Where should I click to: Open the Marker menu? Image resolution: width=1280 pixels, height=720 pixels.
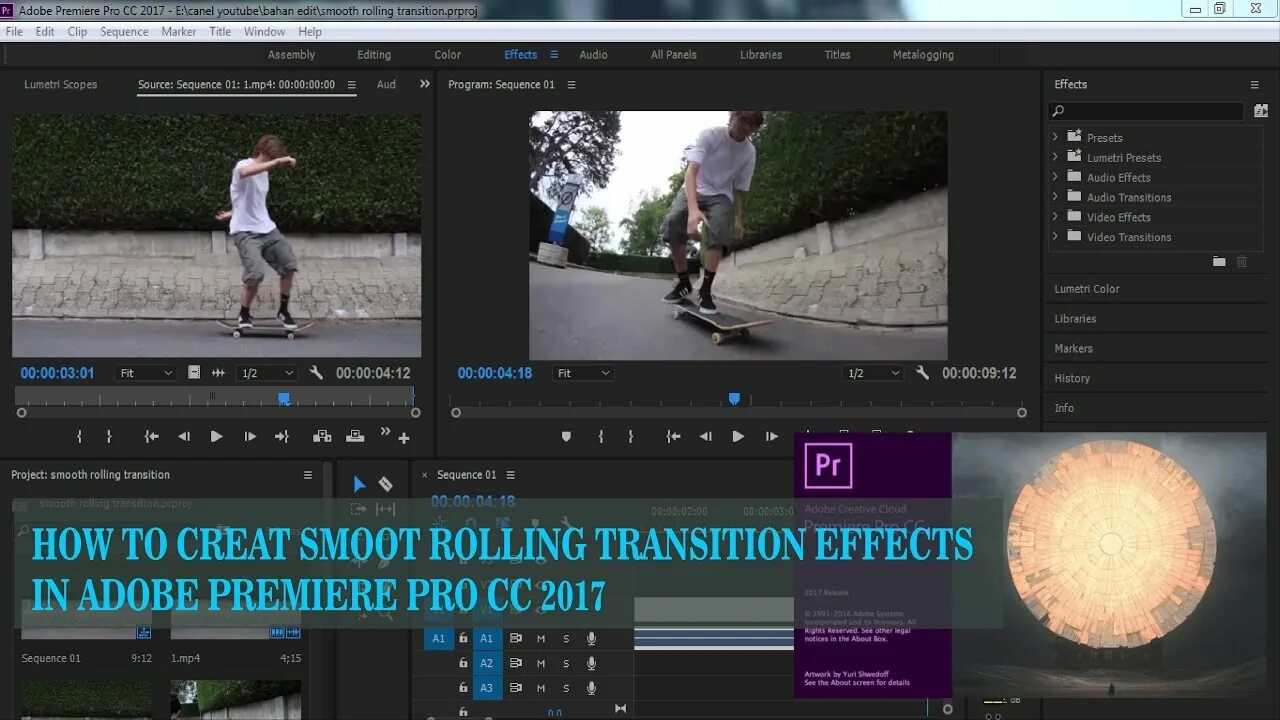click(x=179, y=32)
